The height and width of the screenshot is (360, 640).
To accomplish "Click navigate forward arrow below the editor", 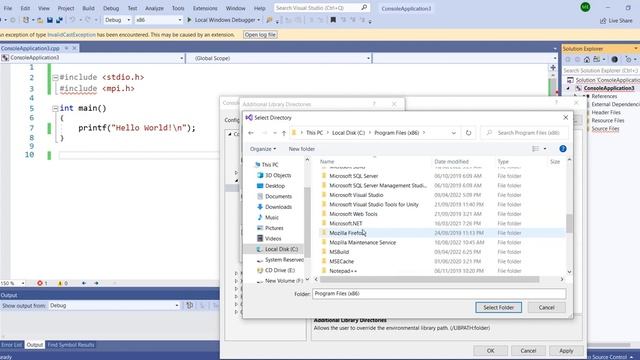I will pos(96,283).
